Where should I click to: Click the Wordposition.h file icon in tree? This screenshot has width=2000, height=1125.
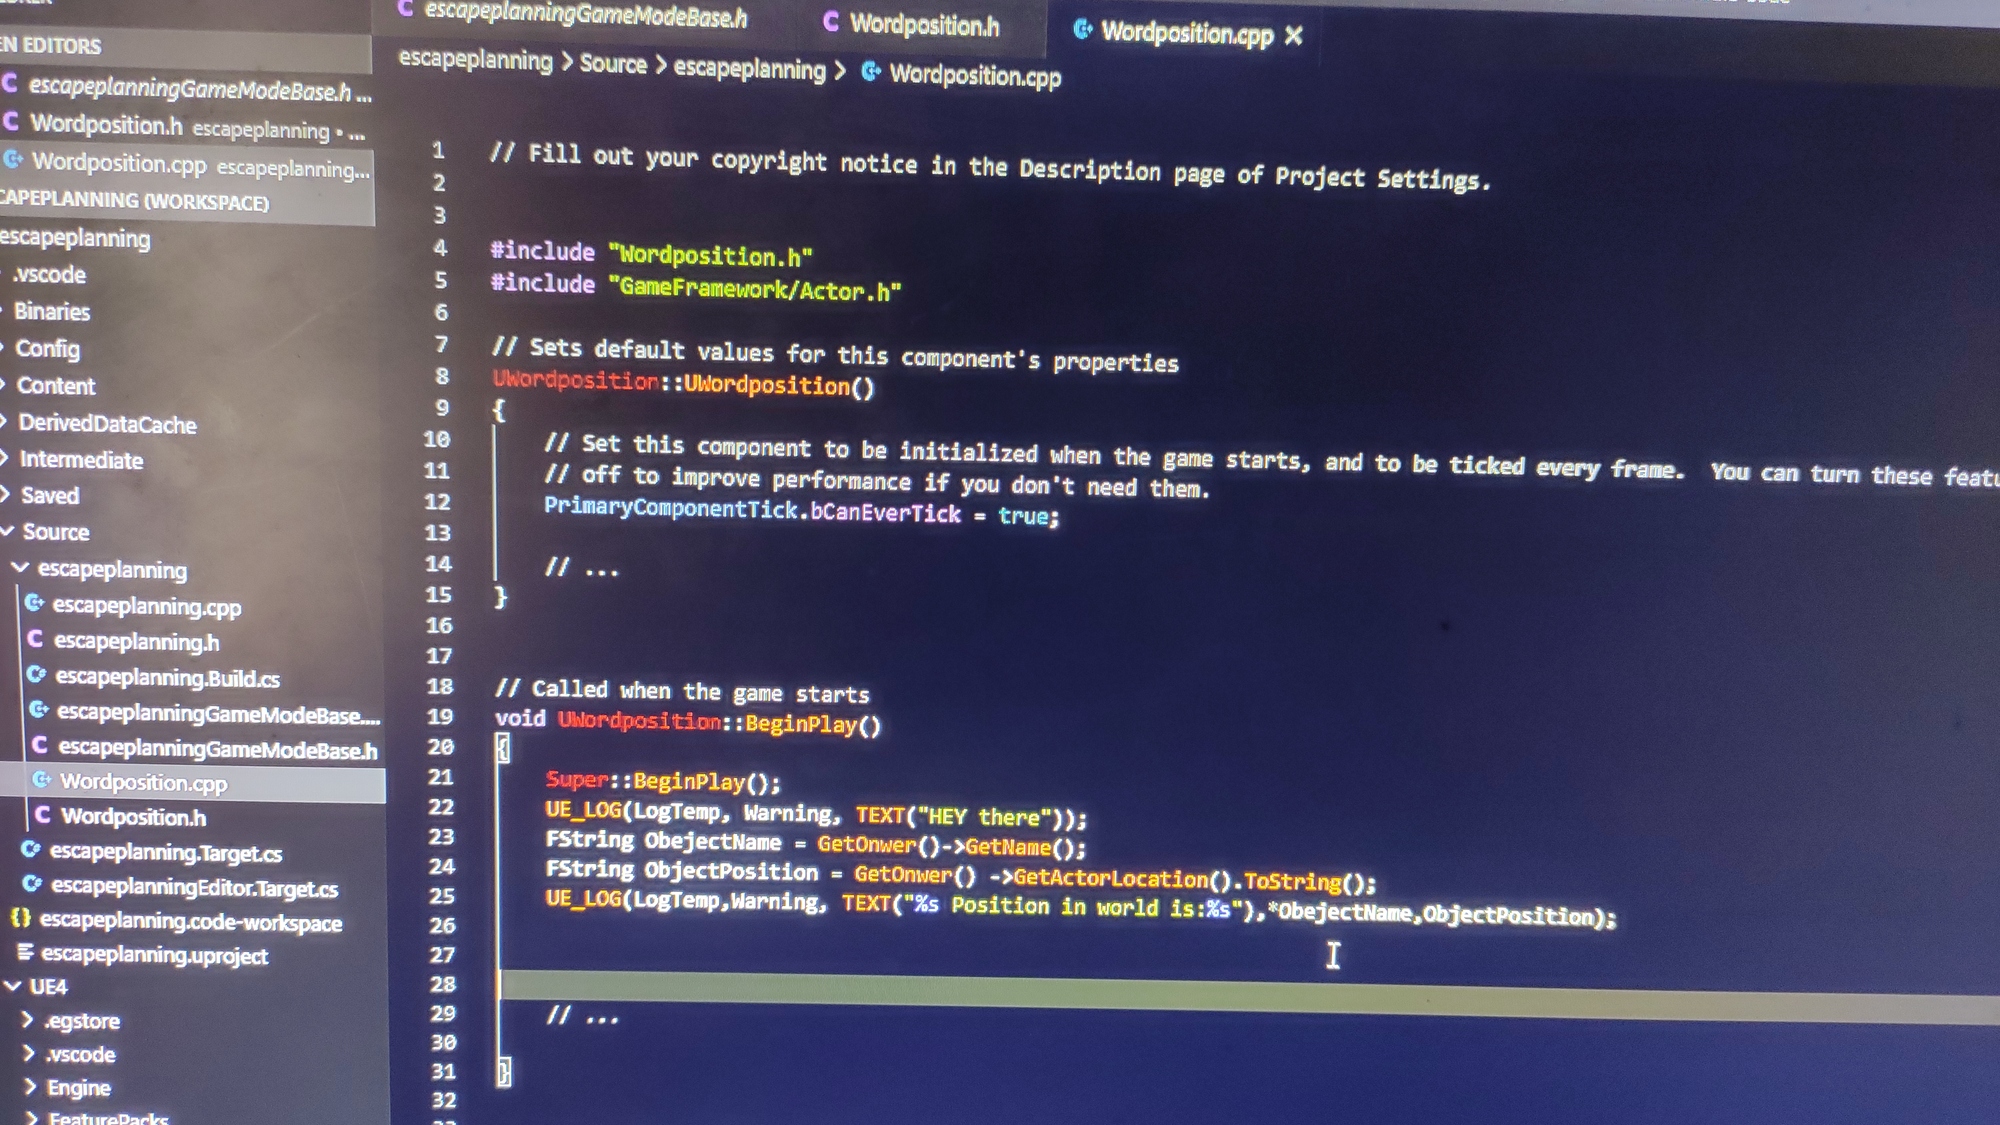(x=43, y=815)
